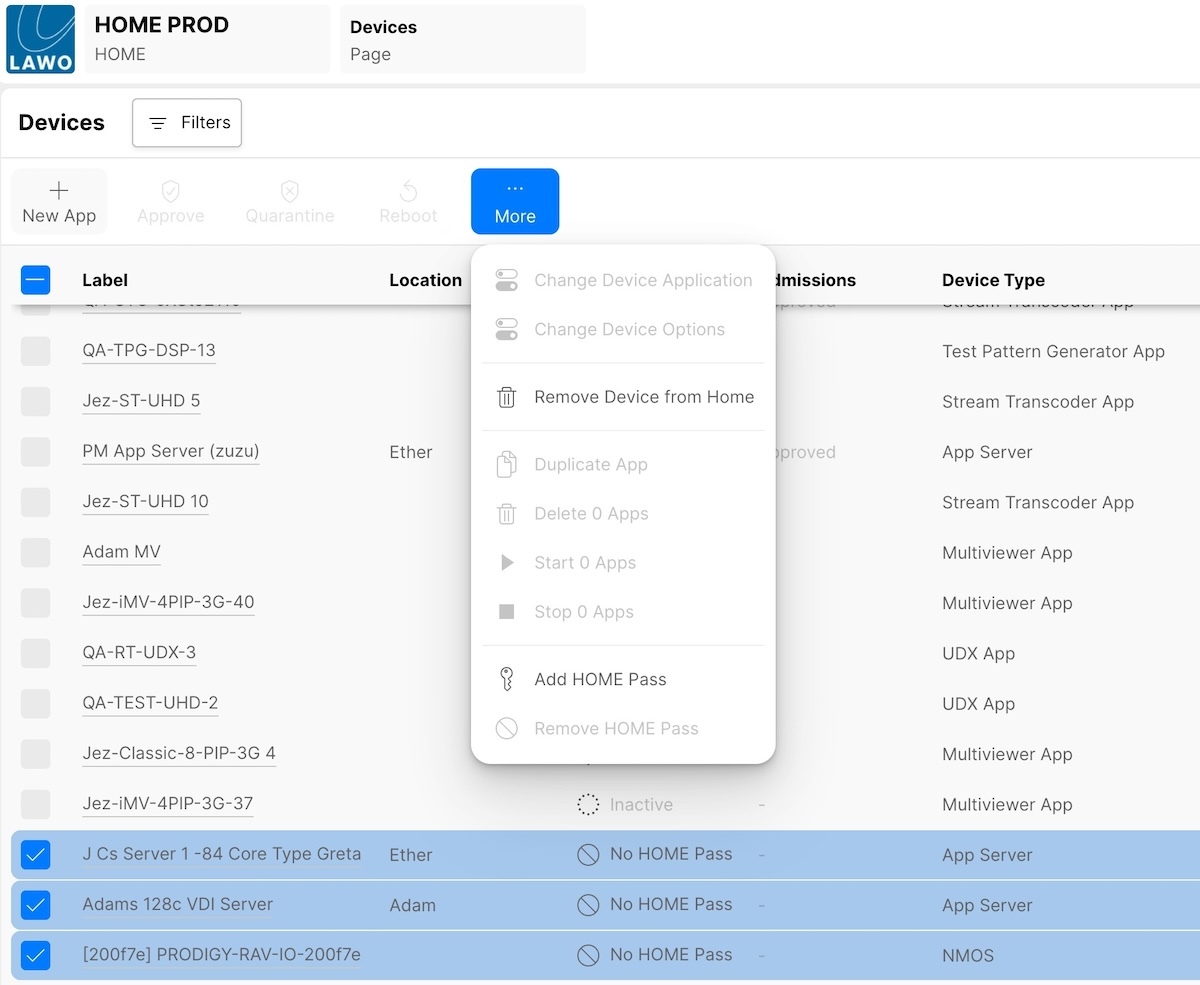Sort by the Device Type column header
Viewport: 1200px width, 985px height.
click(993, 280)
